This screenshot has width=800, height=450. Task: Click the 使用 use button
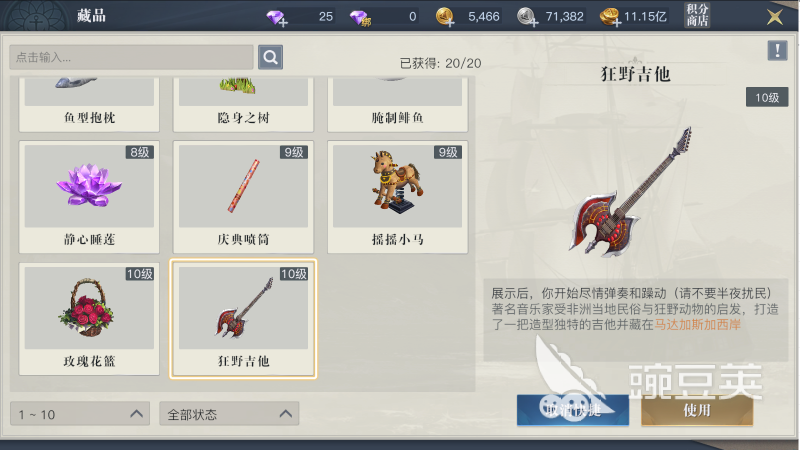(x=697, y=410)
